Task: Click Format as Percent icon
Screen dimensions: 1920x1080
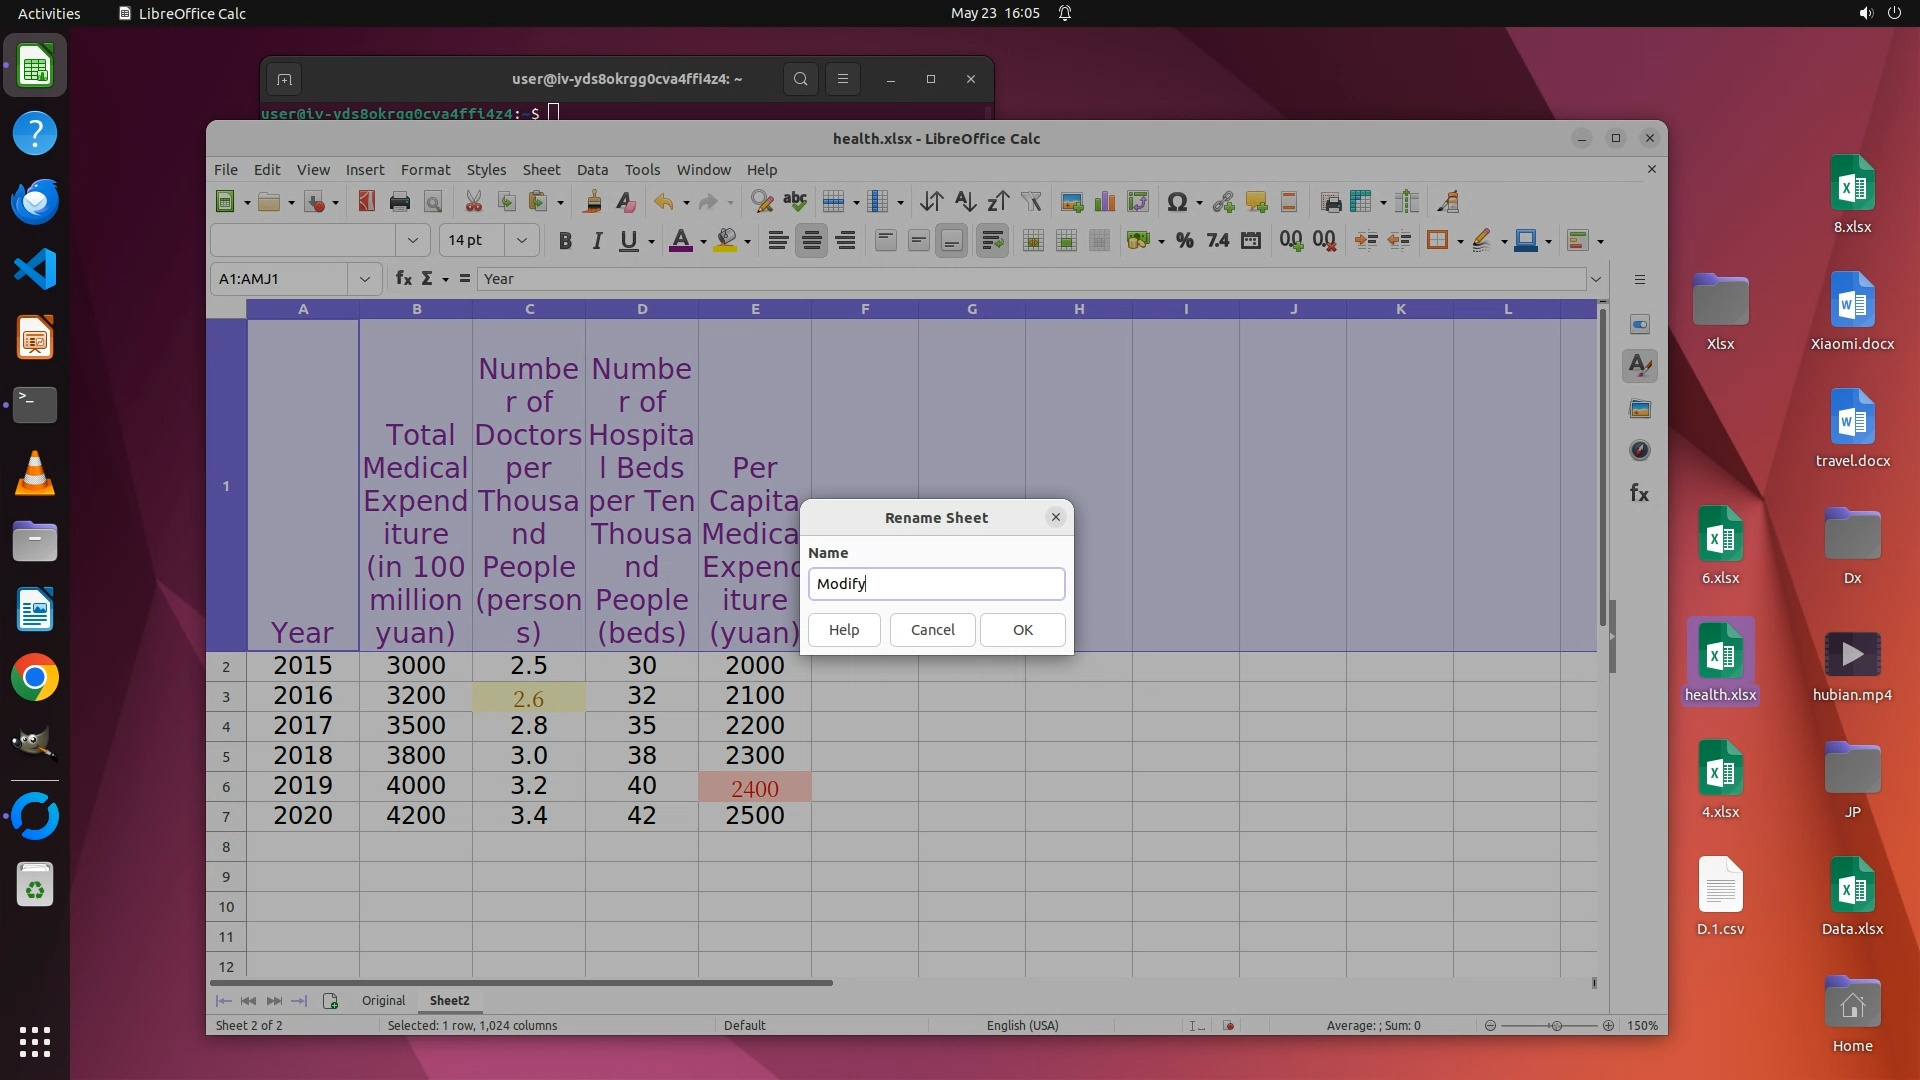Action: click(1185, 240)
